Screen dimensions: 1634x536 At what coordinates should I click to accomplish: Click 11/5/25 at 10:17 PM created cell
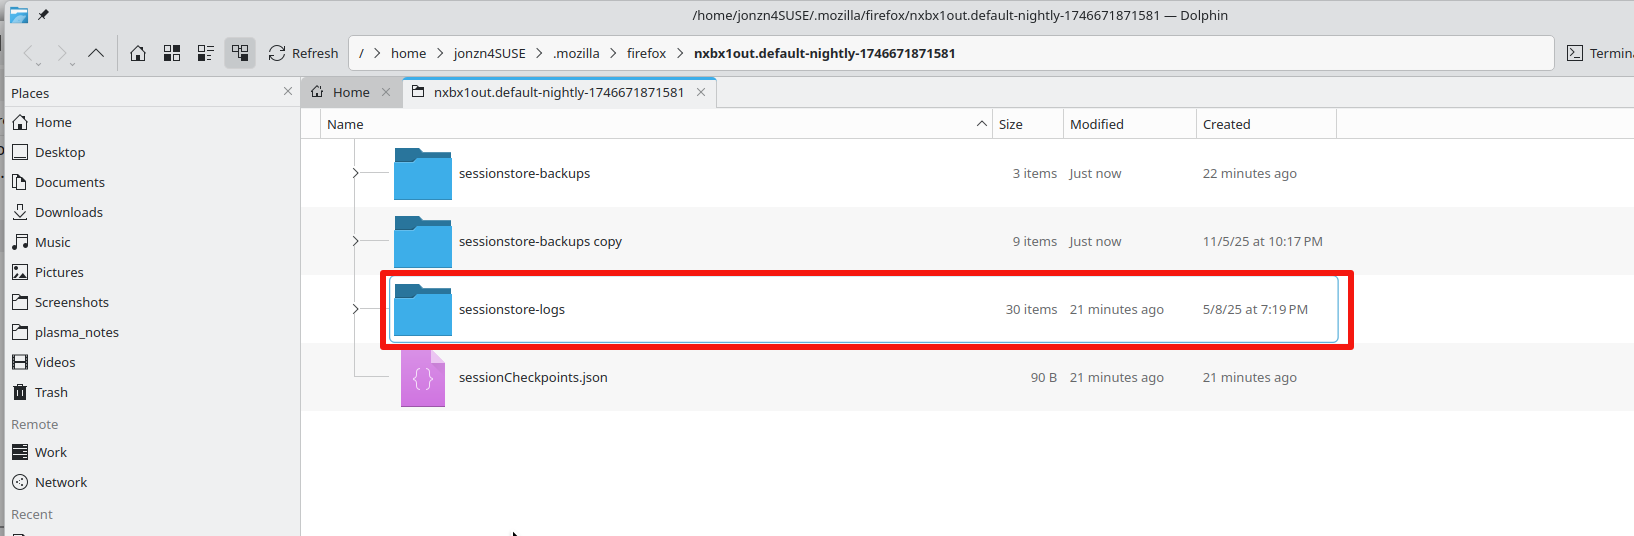[1262, 241]
